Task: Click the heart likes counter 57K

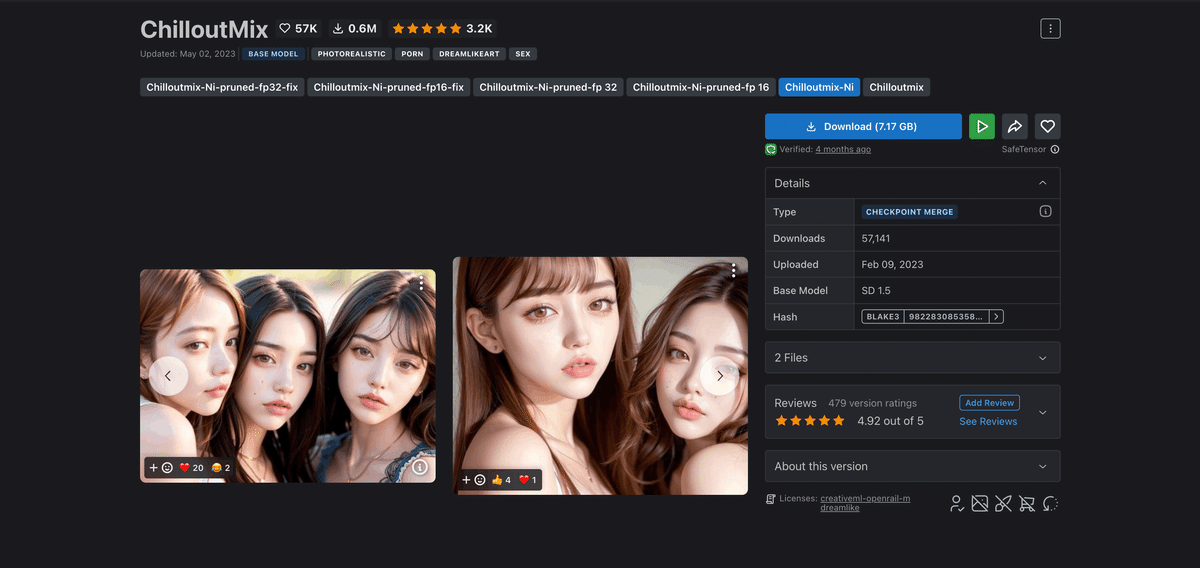Action: pyautogui.click(x=297, y=29)
